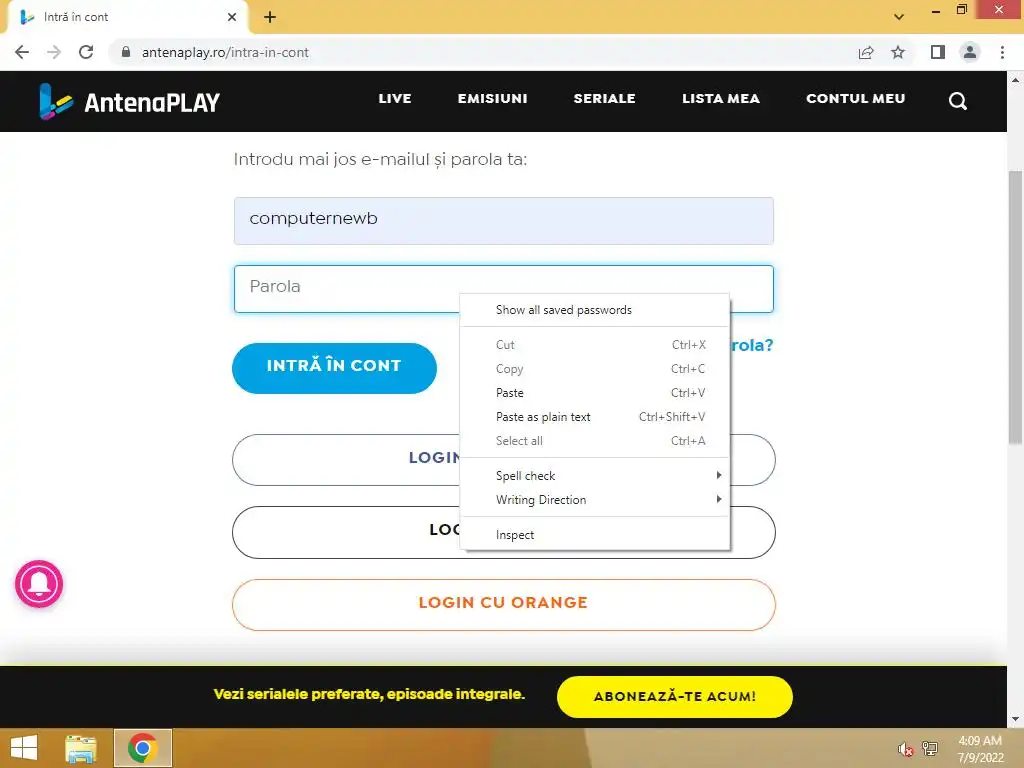The height and width of the screenshot is (768, 1024).
Task: Click the email field containing 'computernewb'
Action: pos(504,221)
